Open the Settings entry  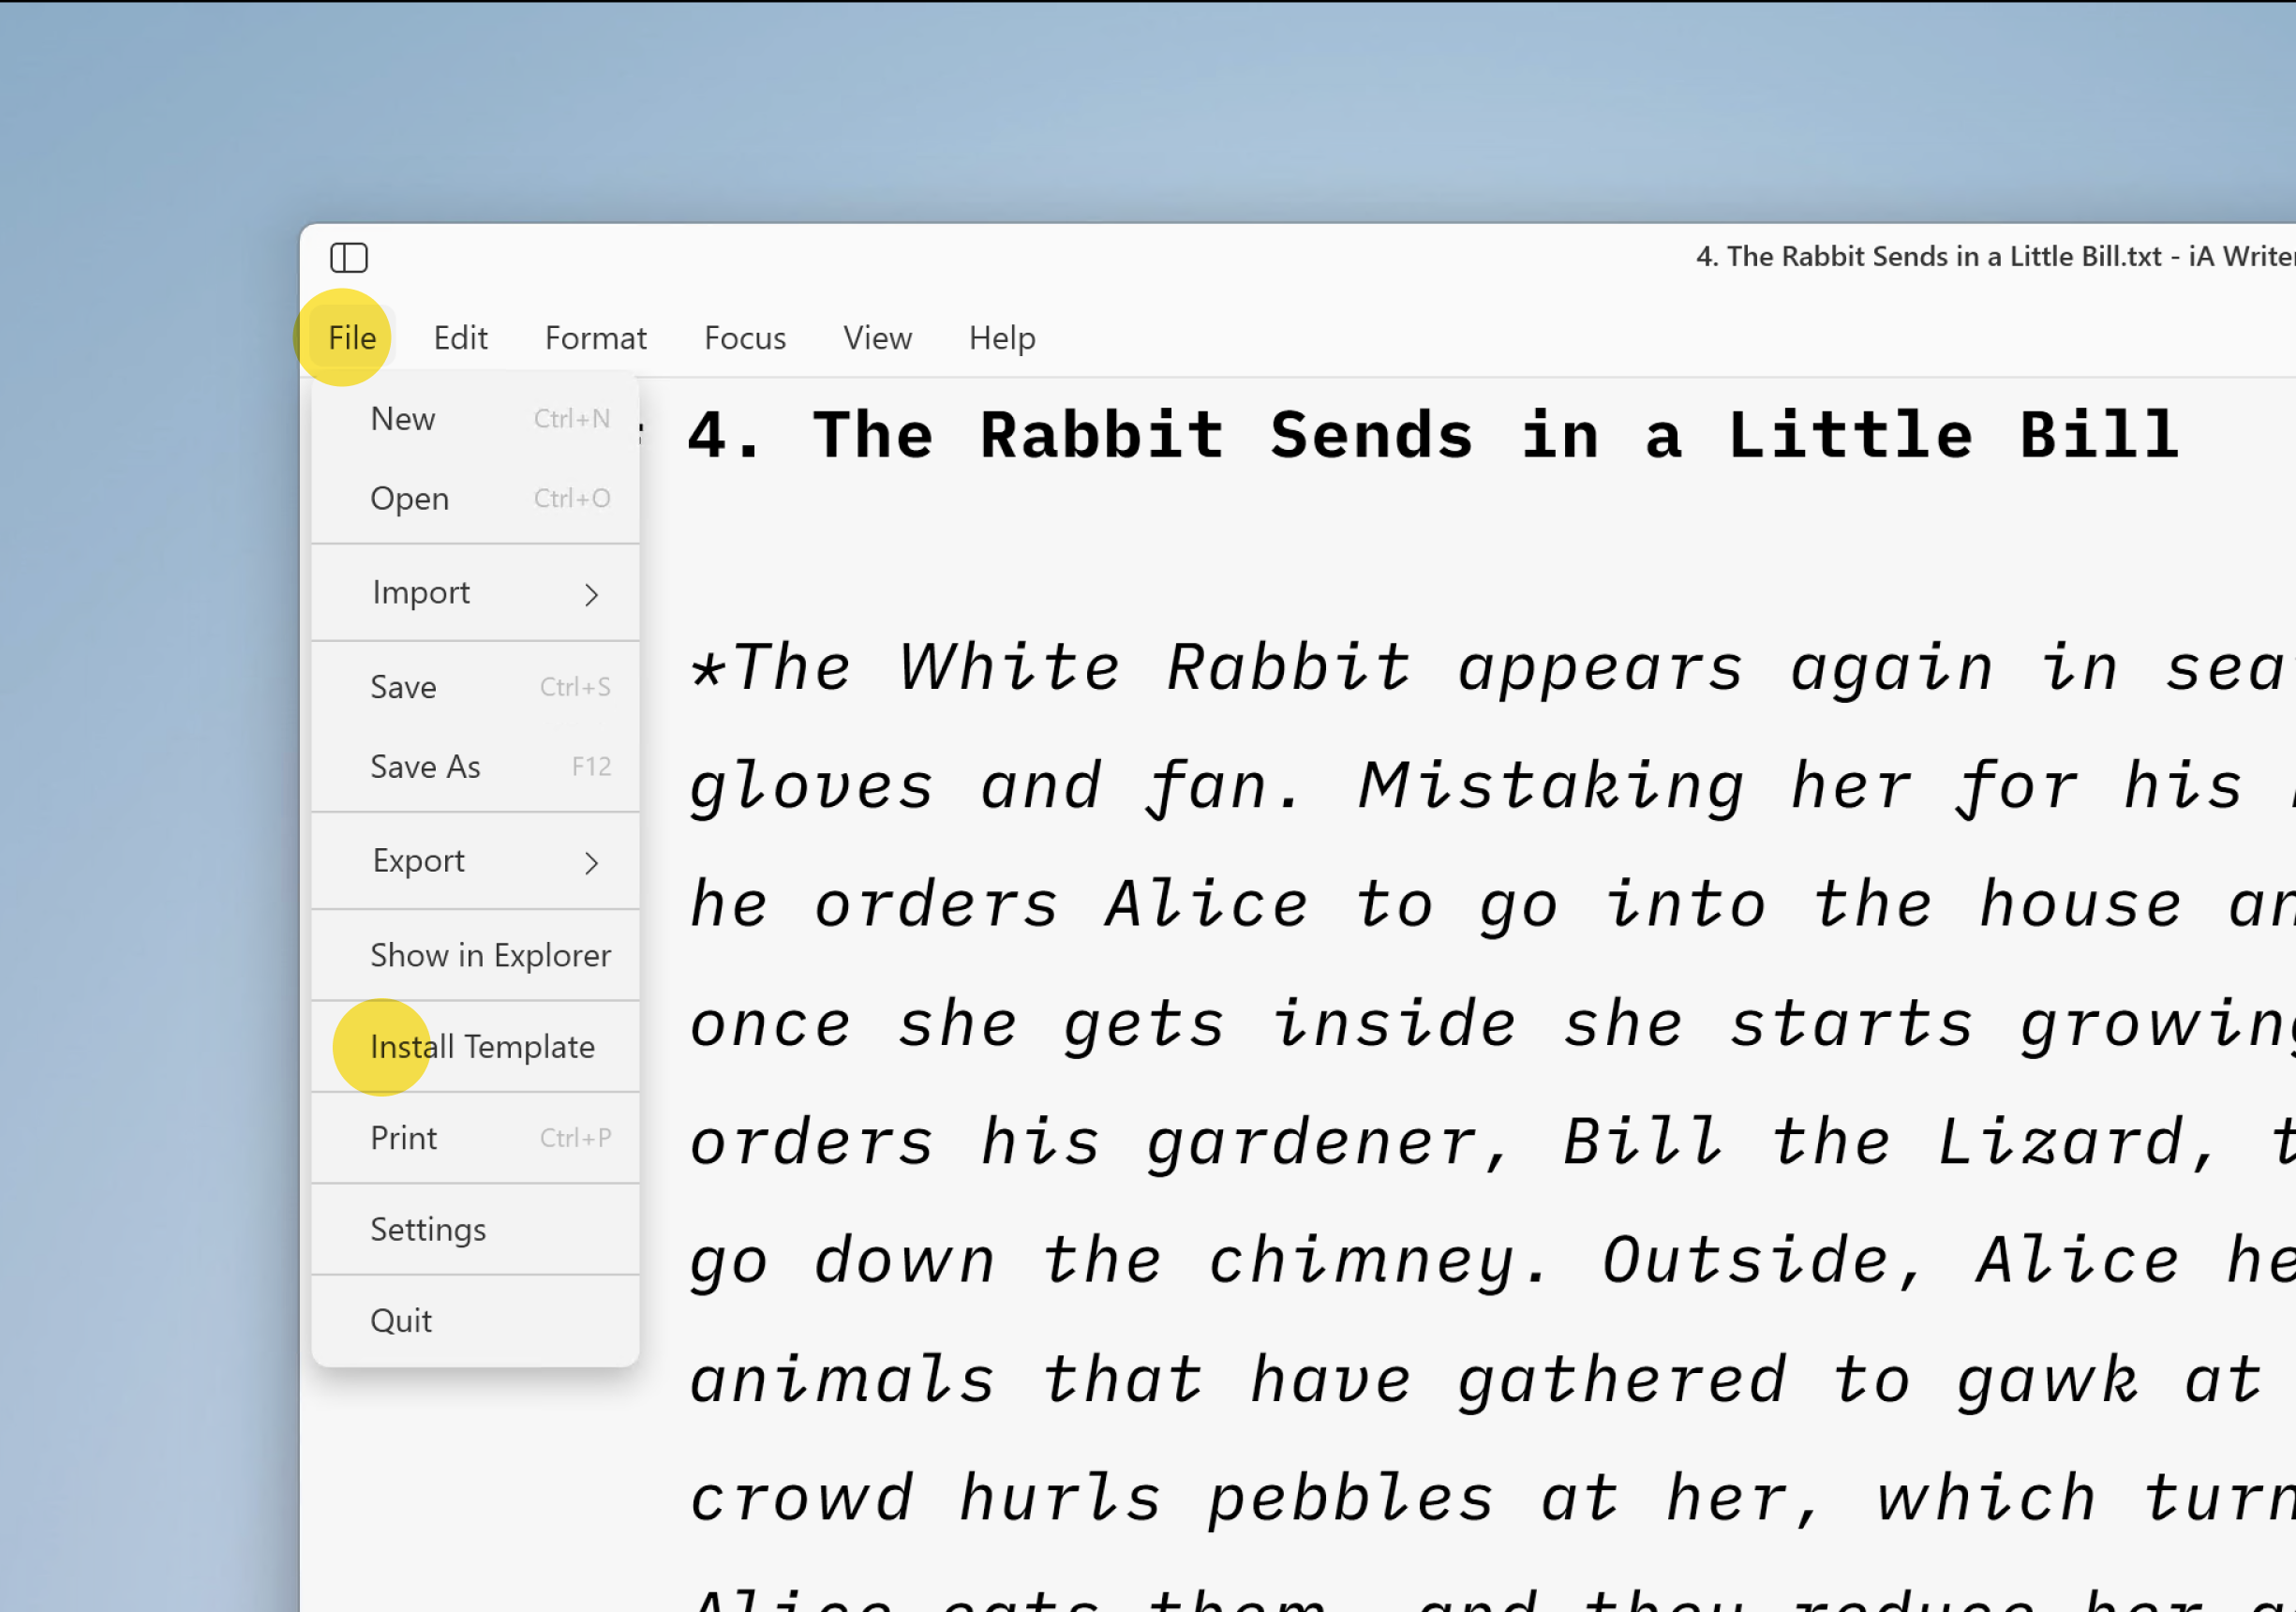(x=428, y=1229)
